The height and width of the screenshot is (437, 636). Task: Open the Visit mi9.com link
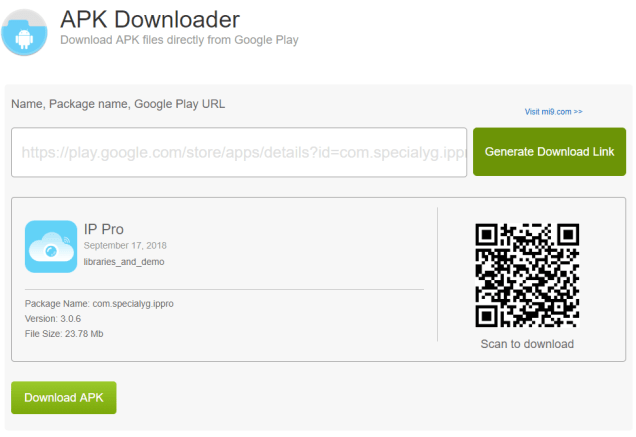point(553,111)
